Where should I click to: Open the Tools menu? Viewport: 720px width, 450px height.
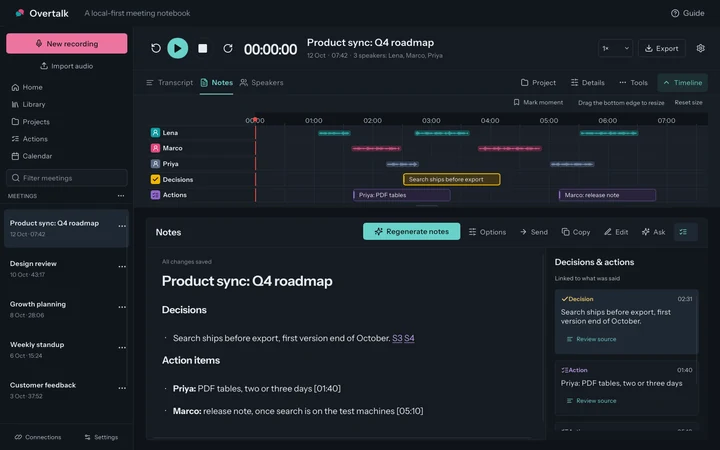[633, 83]
